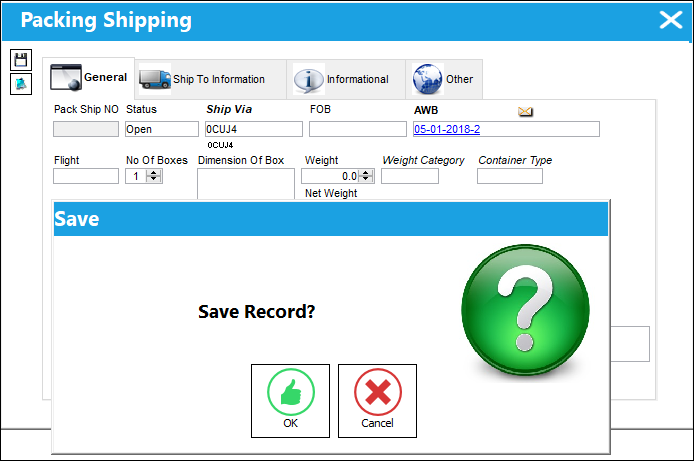Click the Flight input field
Viewport: 694px width, 461px height.
click(86, 176)
